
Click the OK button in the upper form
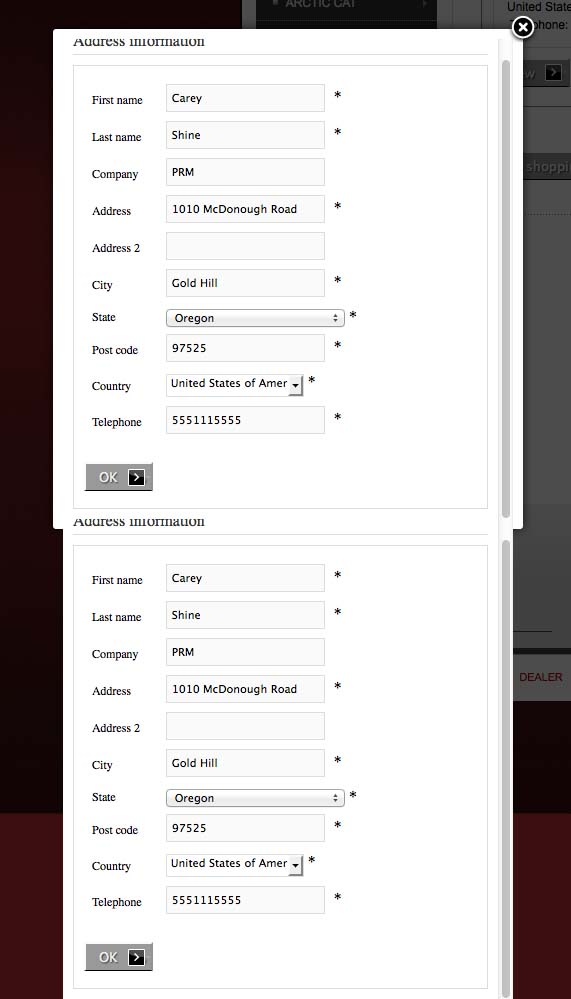pos(119,477)
